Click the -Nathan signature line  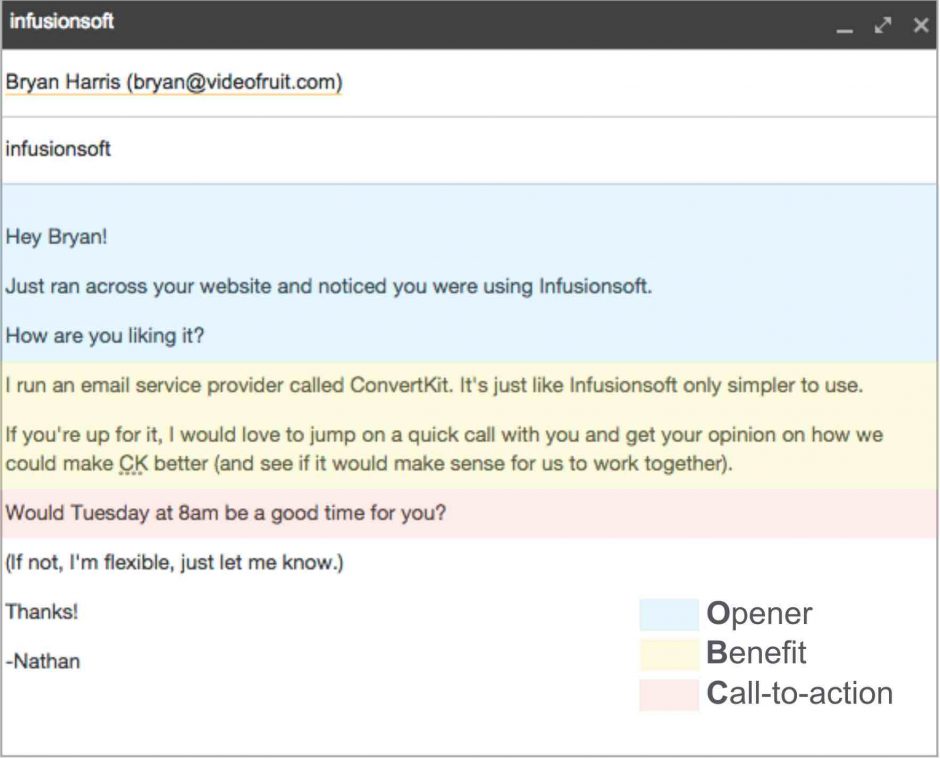pos(41,661)
